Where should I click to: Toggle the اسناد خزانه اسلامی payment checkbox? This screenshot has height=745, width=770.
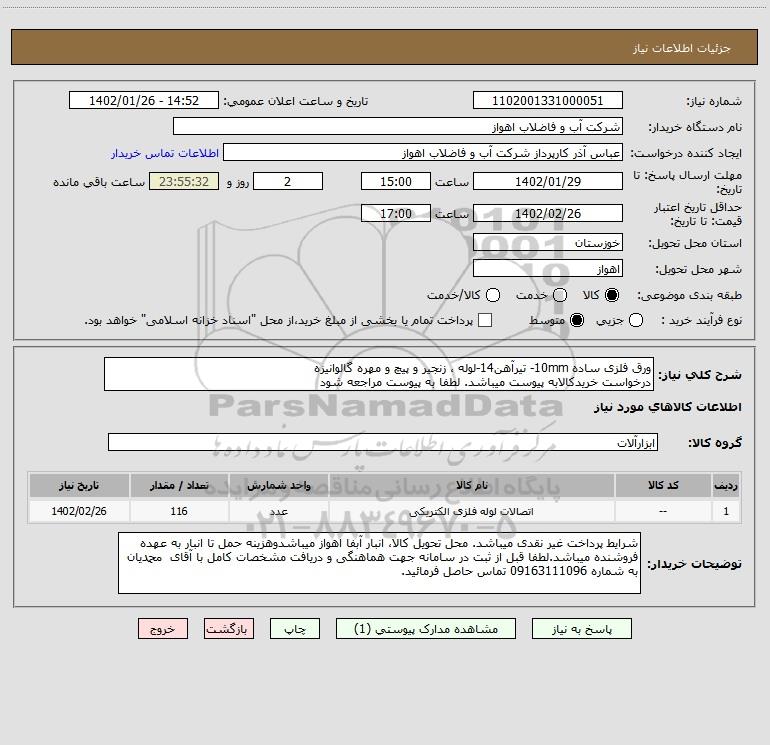point(485,320)
